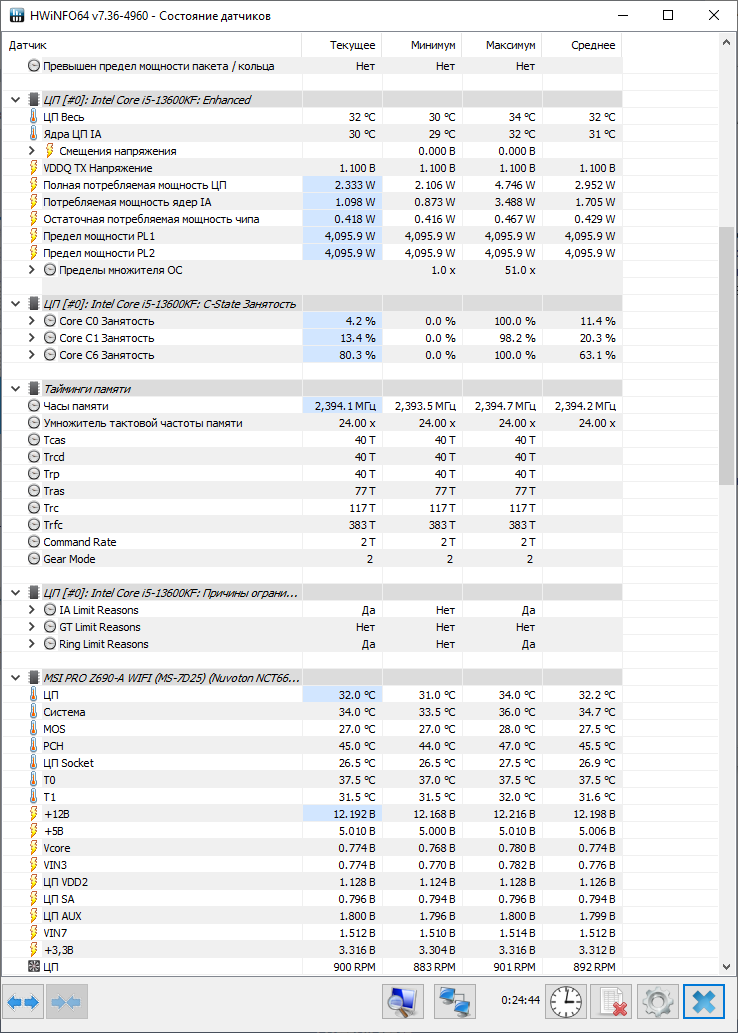Collapse the C-State Занятость group

point(15,304)
